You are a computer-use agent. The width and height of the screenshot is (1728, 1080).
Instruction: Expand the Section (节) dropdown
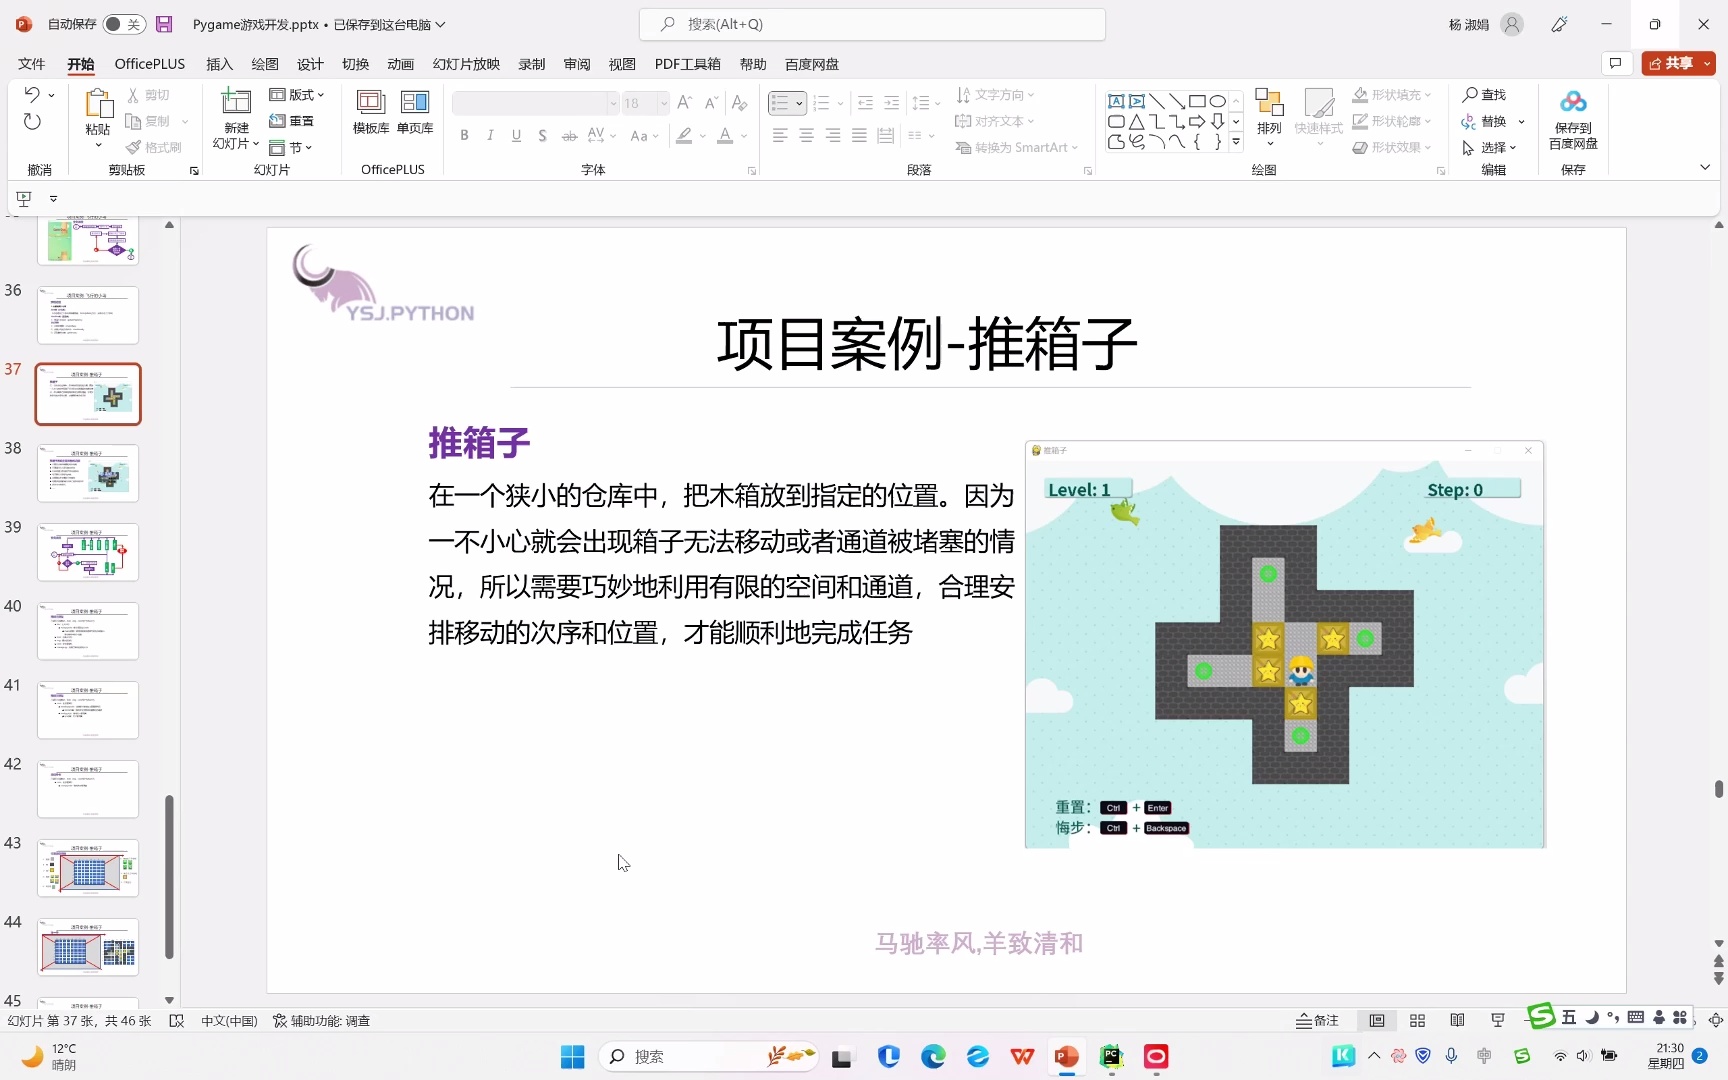tap(291, 147)
